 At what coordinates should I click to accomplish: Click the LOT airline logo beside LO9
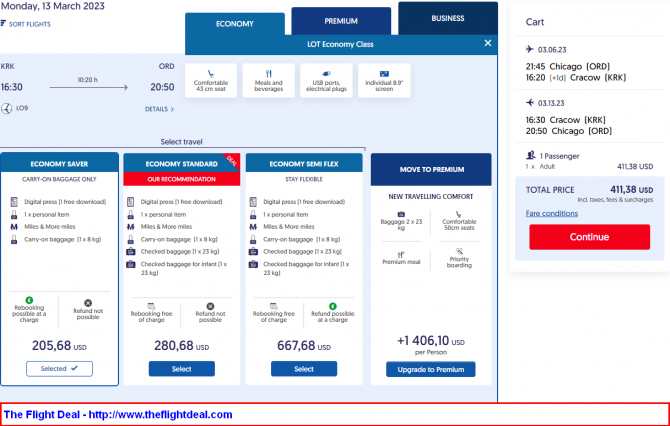[x=6, y=109]
